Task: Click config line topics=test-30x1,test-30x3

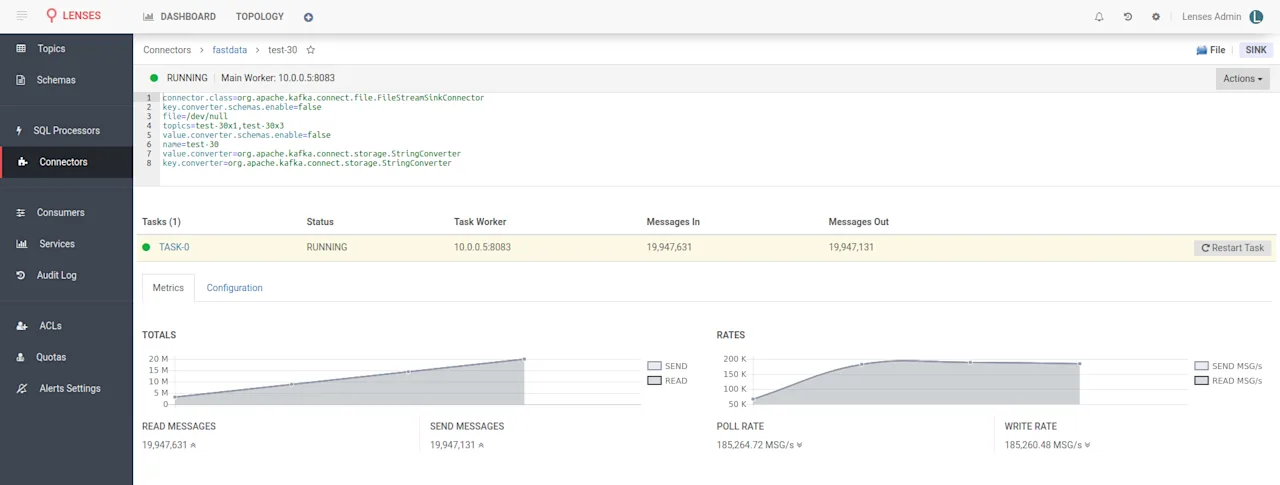Action: tap(223, 126)
